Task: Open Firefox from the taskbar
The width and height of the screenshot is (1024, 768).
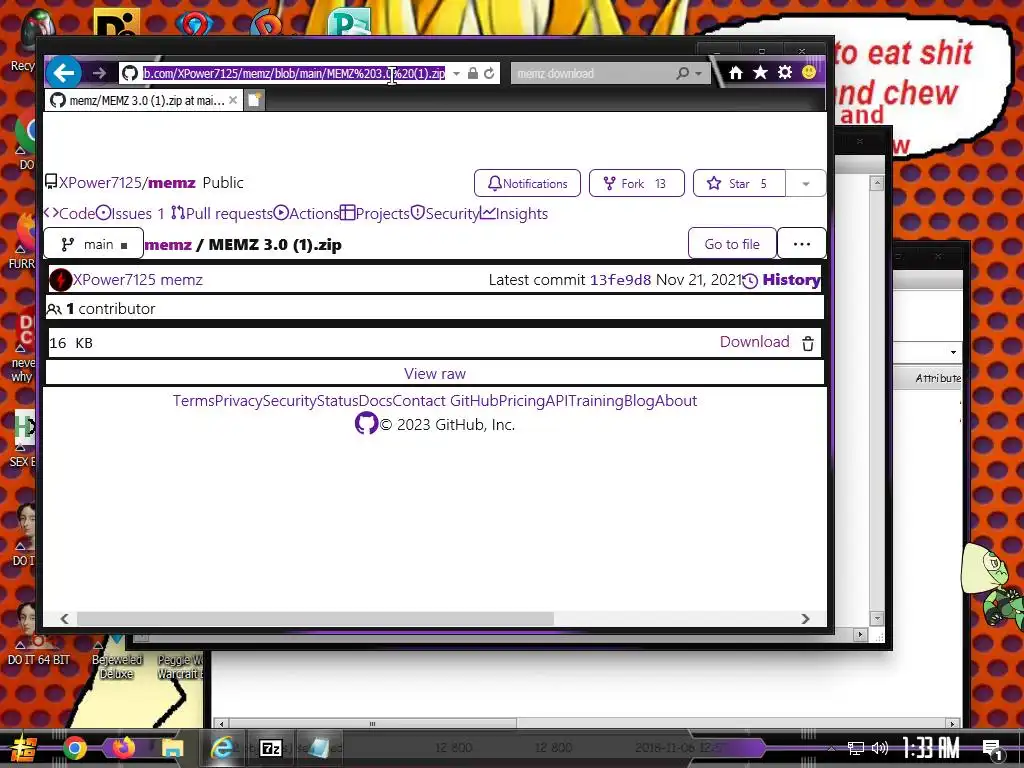Action: point(123,747)
